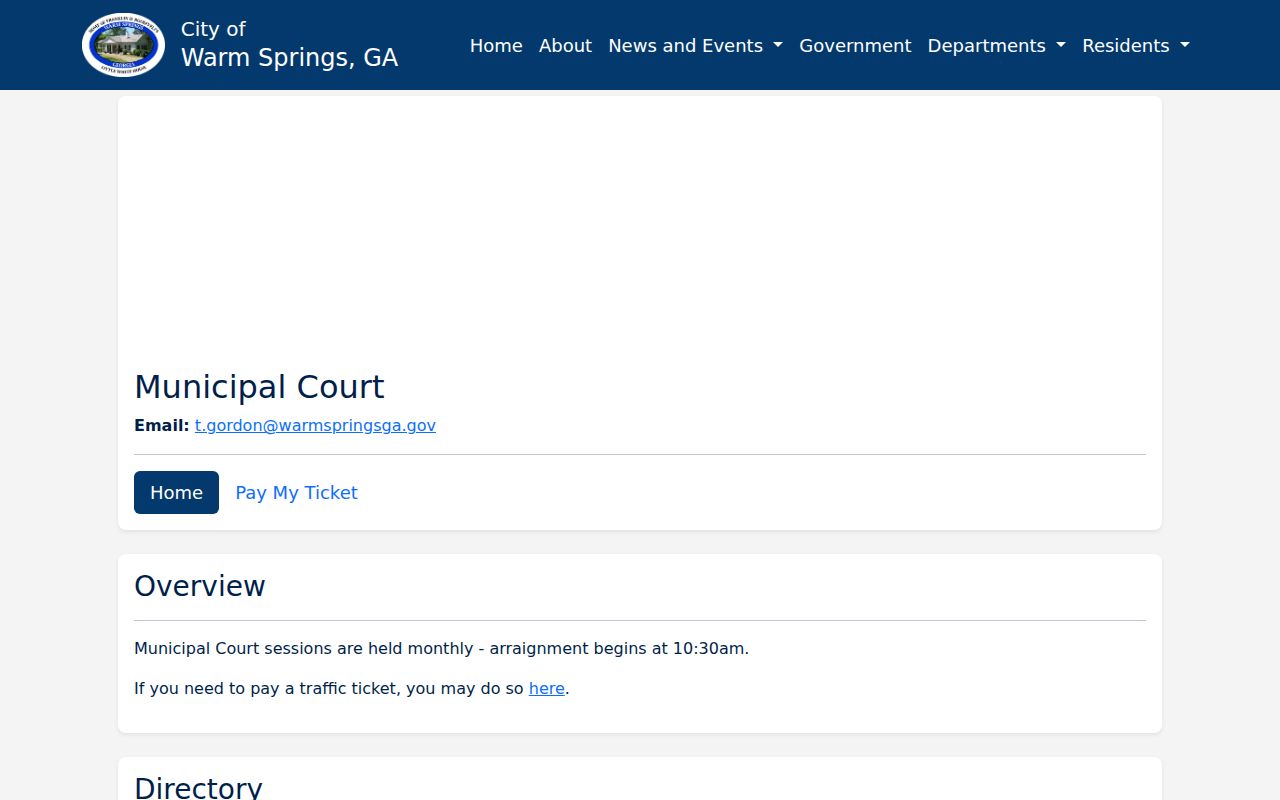Click the Municipal Court heading

(x=259, y=387)
